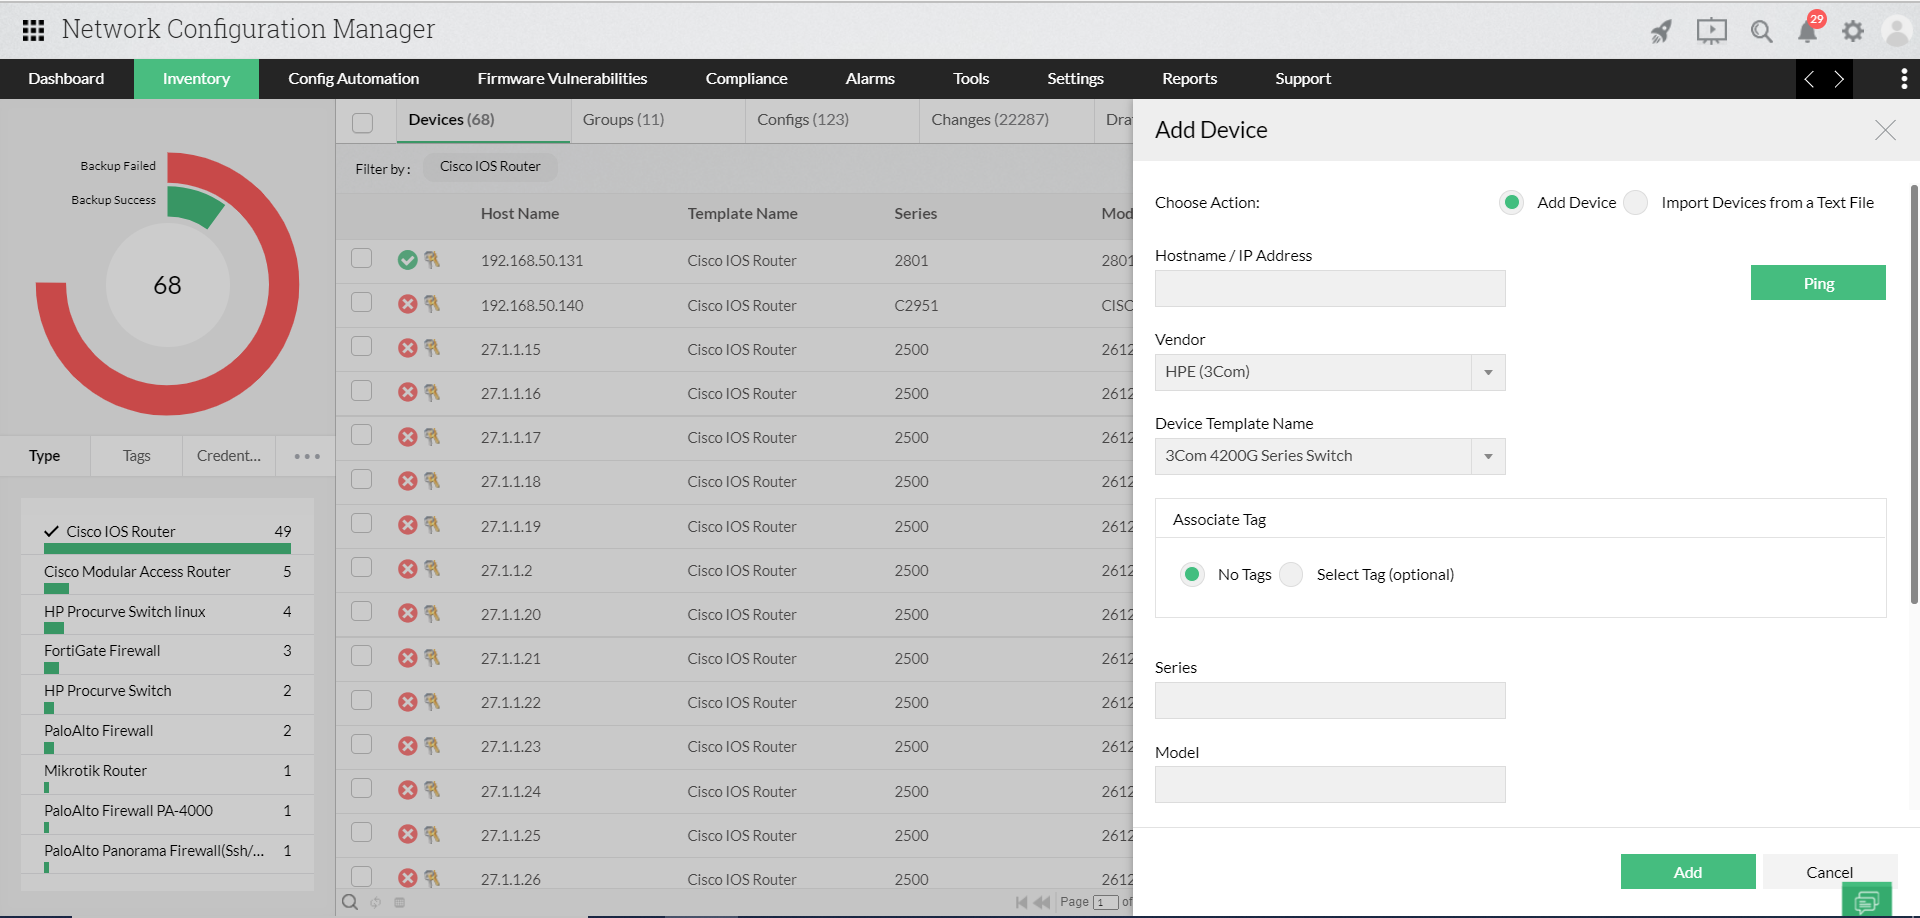This screenshot has width=1920, height=918.
Task: Click the table refresh icon
Action: pos(376,902)
